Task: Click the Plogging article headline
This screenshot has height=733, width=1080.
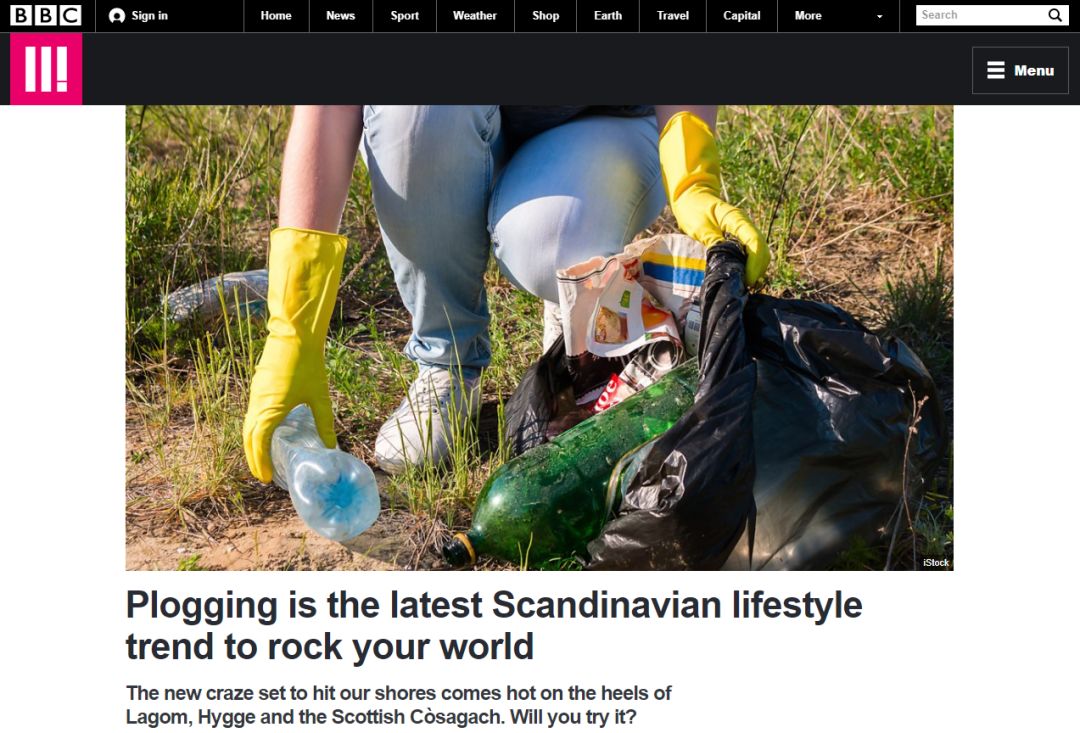Action: (494, 626)
